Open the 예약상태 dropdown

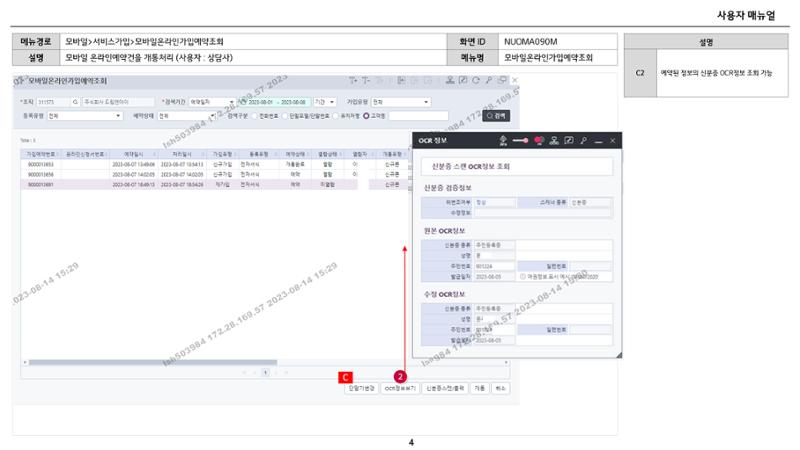pos(186,116)
